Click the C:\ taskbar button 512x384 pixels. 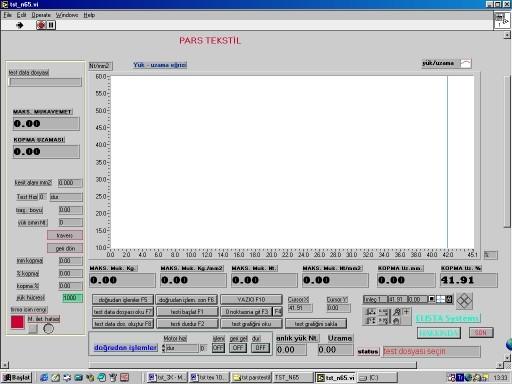pyautogui.click(x=377, y=377)
